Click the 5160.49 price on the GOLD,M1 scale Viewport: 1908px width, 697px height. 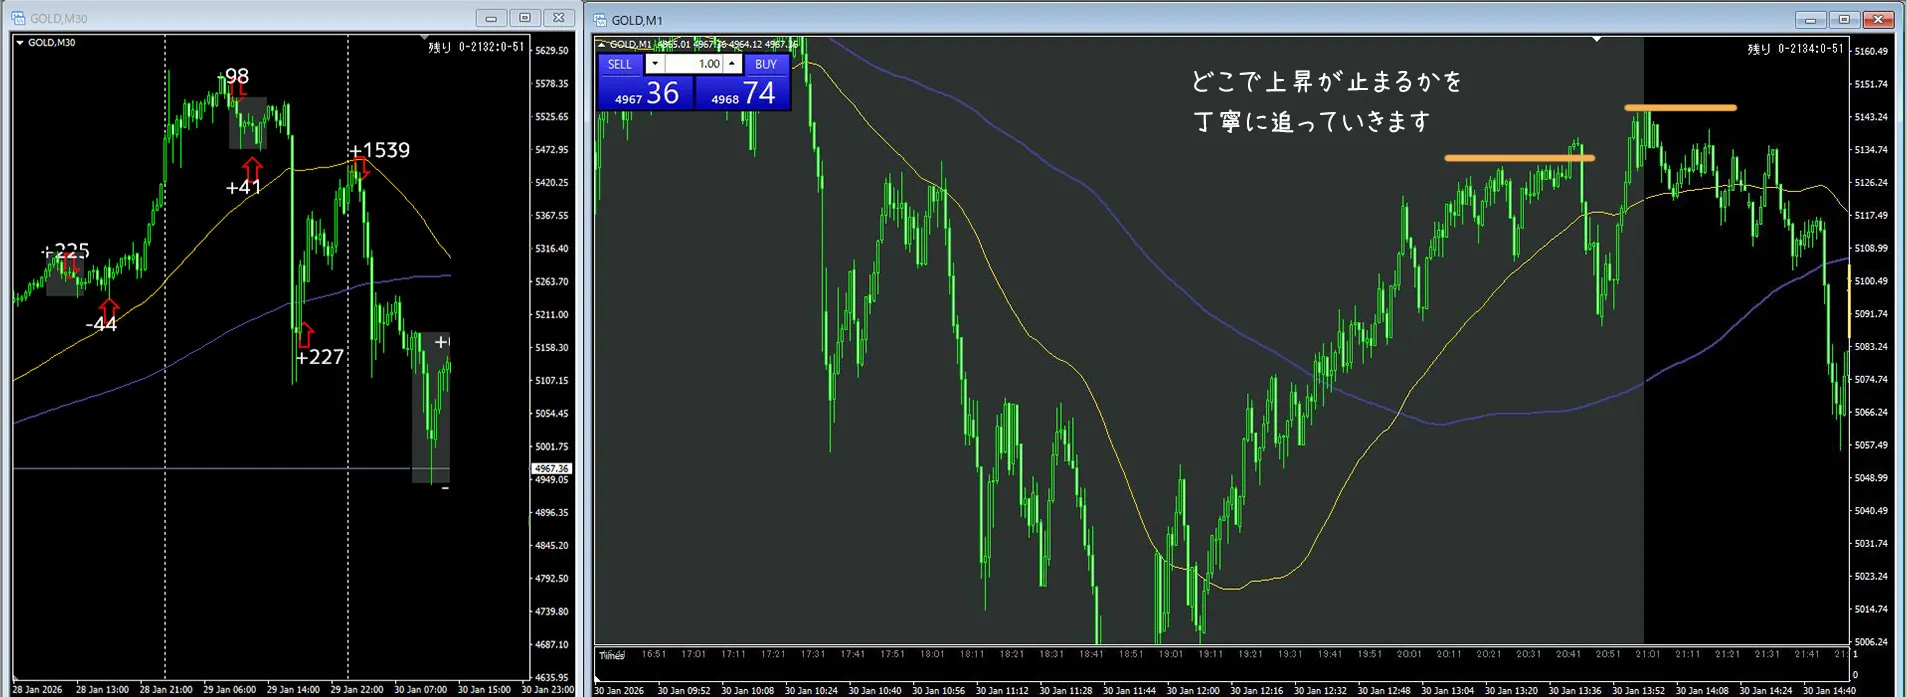tap(1871, 51)
